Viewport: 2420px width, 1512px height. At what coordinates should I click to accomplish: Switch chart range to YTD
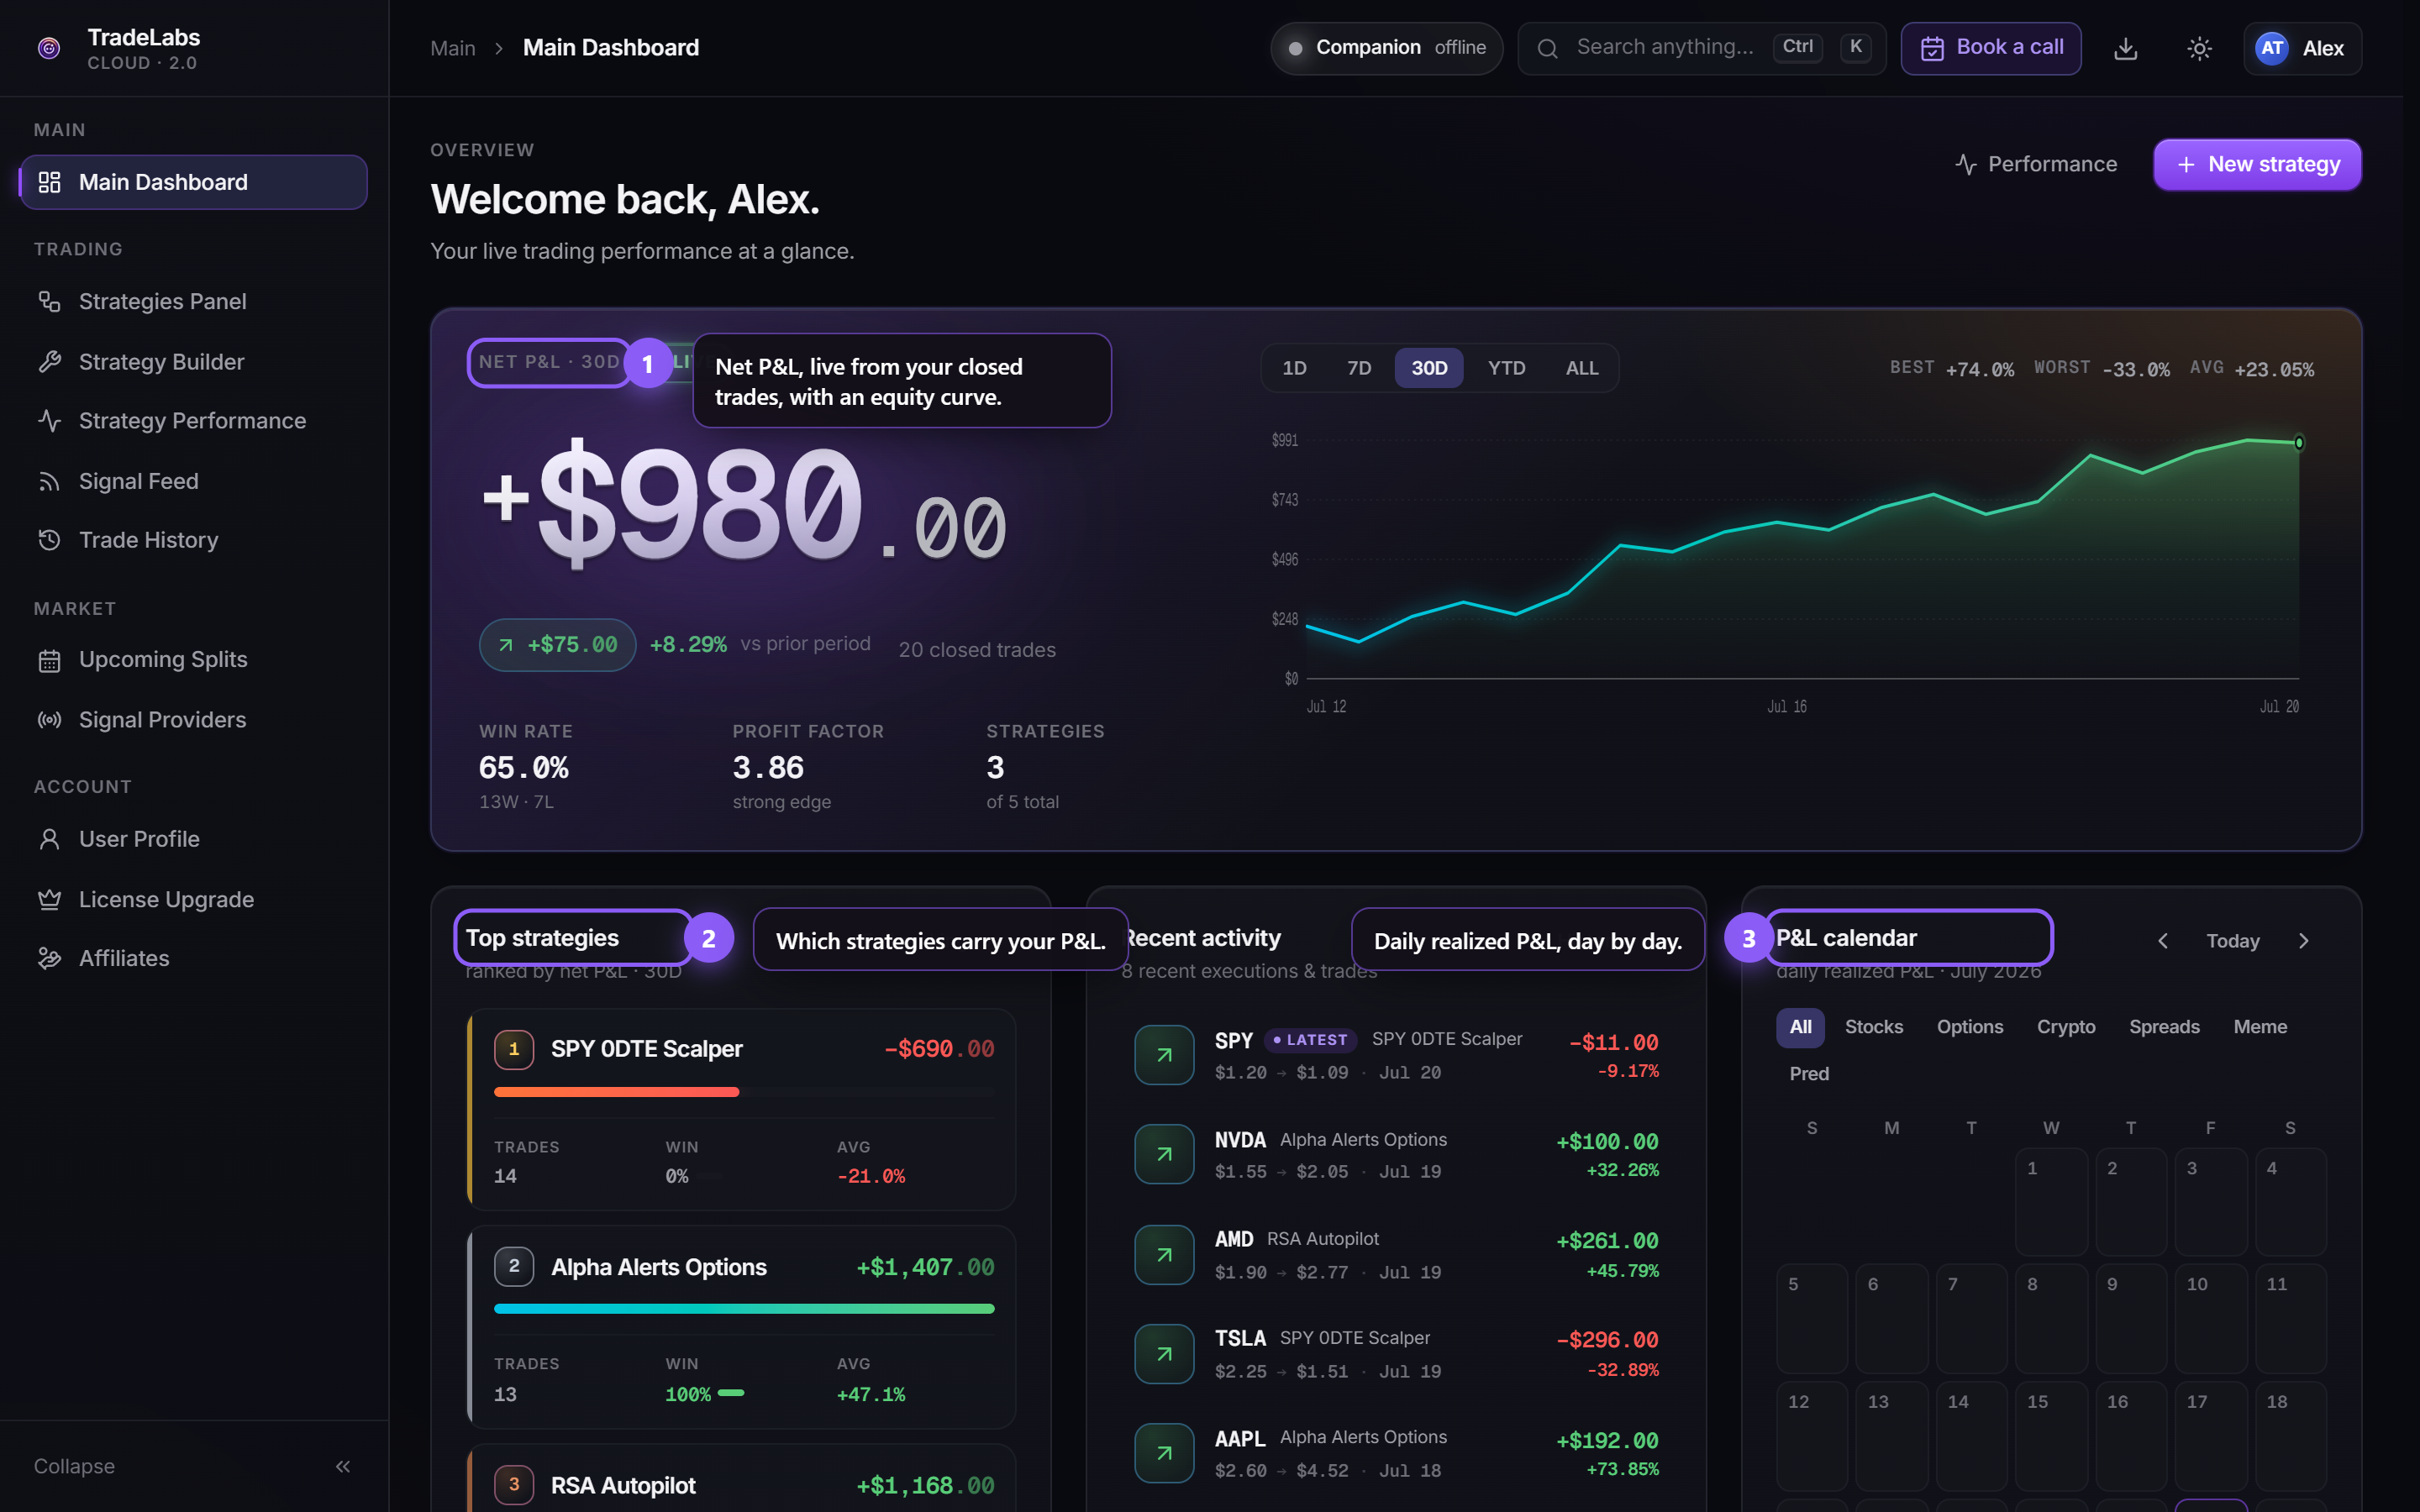point(1506,368)
